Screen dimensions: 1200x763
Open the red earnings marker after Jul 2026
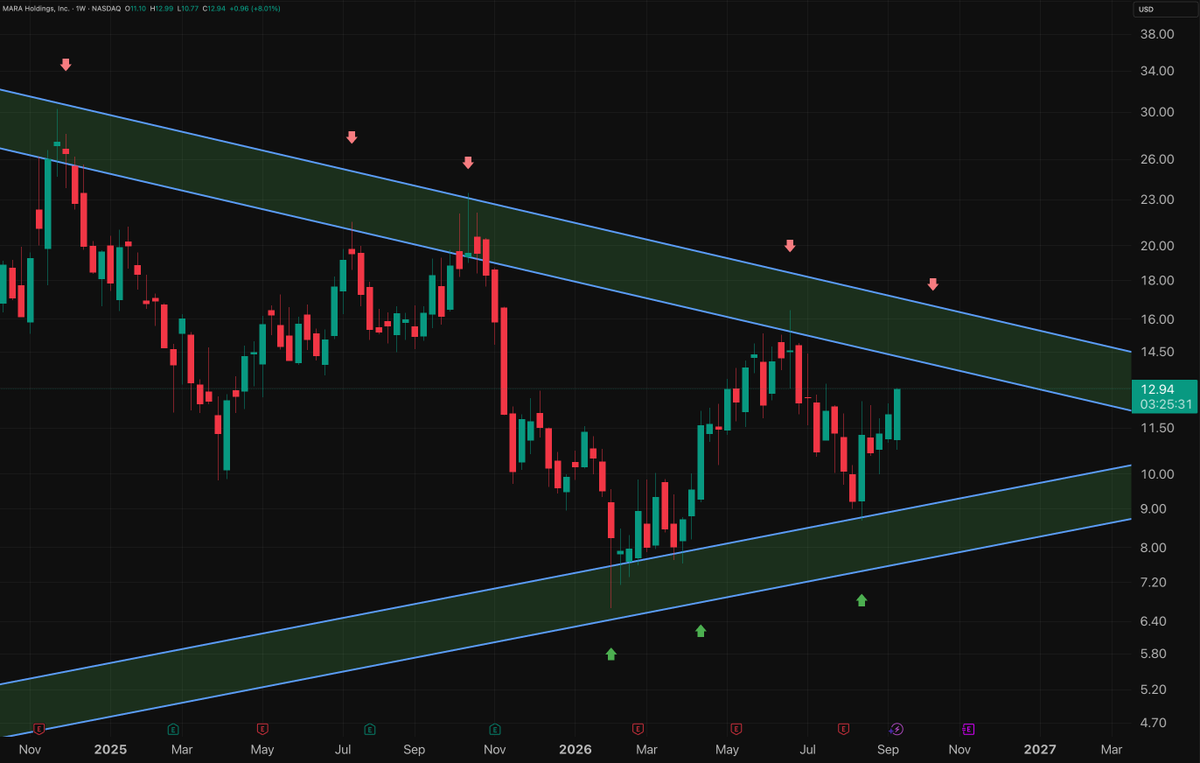click(844, 729)
